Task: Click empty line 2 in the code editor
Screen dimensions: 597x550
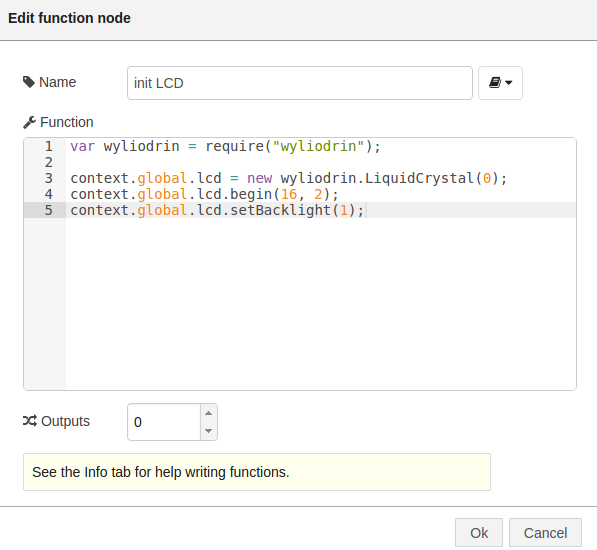Action: [x=321, y=162]
